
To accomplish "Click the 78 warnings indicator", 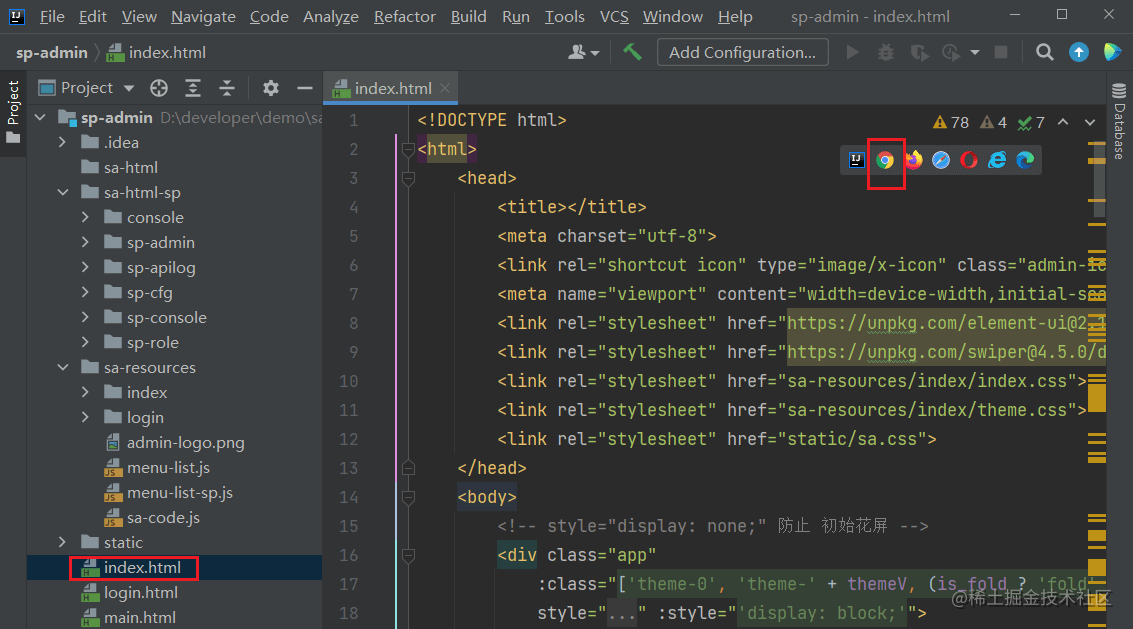I will [951, 122].
